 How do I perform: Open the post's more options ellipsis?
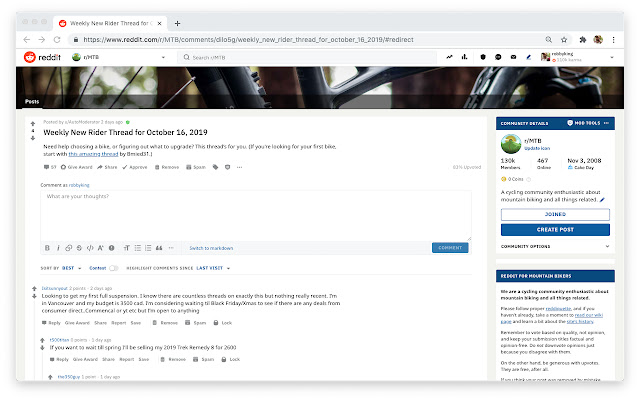tap(239, 167)
